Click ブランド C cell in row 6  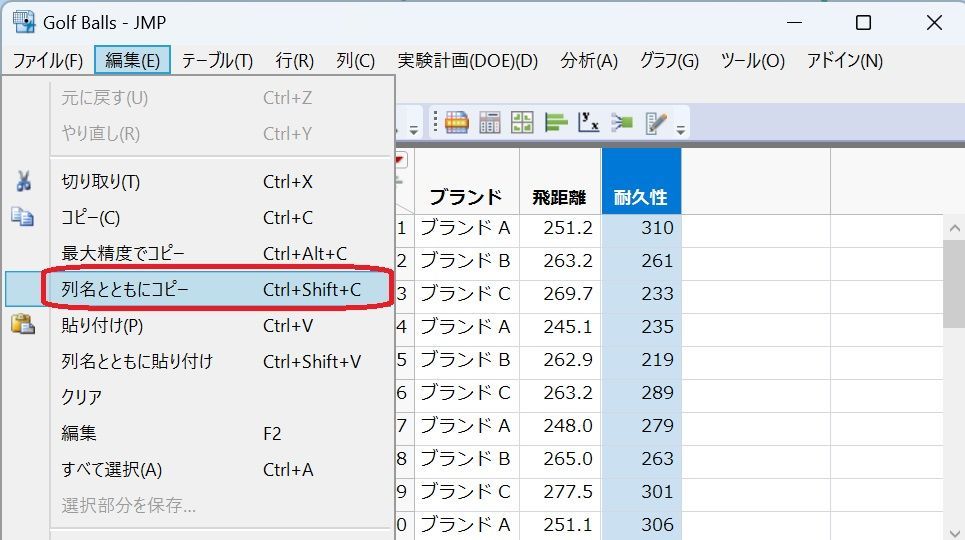pyautogui.click(x=466, y=393)
